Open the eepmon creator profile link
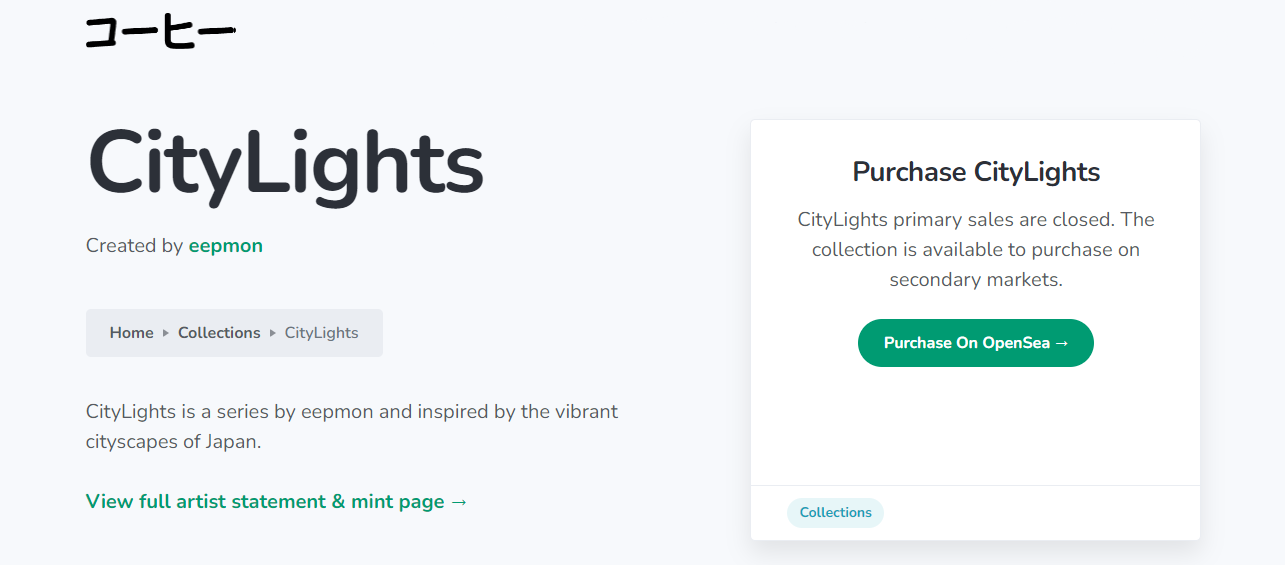This screenshot has width=1285, height=565. pos(225,246)
